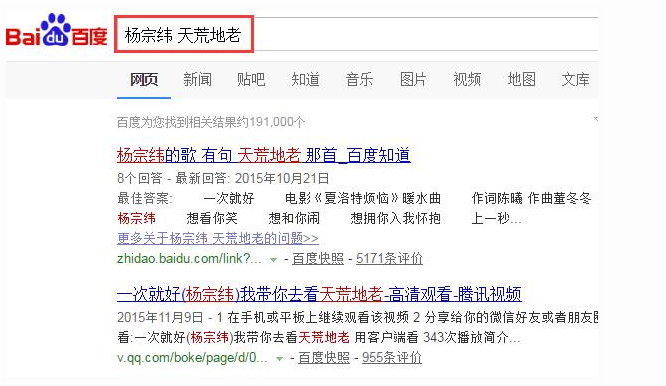Image resolution: width=666 pixels, height=386 pixels.
Task: Switch to the 视频 tab
Action: [x=467, y=79]
